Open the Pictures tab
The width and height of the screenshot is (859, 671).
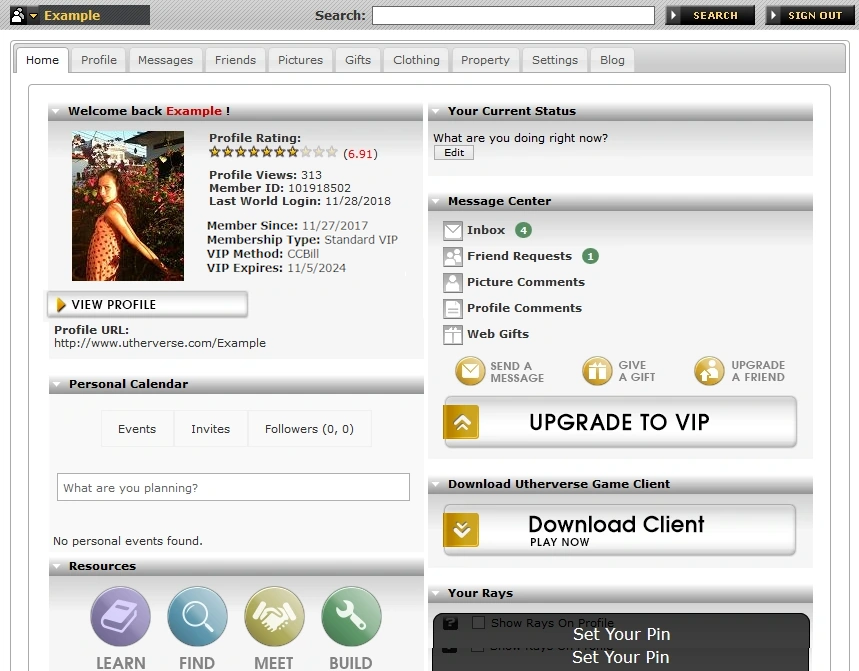click(x=300, y=60)
